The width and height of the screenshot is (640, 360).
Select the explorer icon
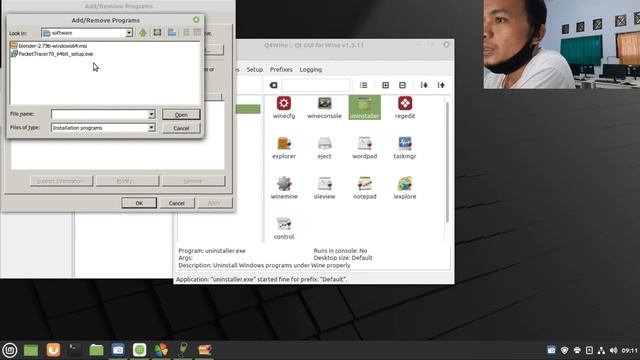[284, 148]
